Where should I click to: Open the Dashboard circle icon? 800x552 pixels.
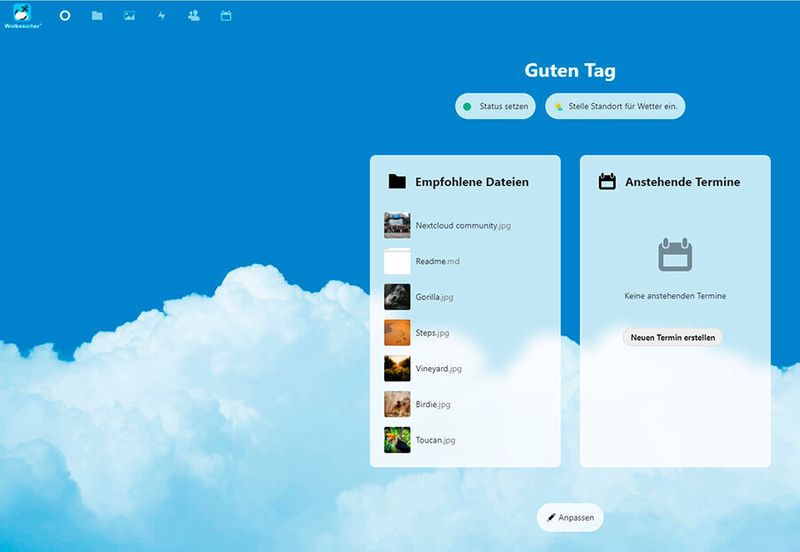(65, 16)
